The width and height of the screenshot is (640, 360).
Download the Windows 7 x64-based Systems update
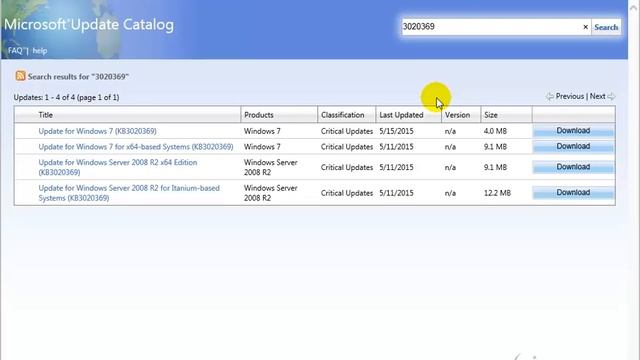[x=573, y=146]
